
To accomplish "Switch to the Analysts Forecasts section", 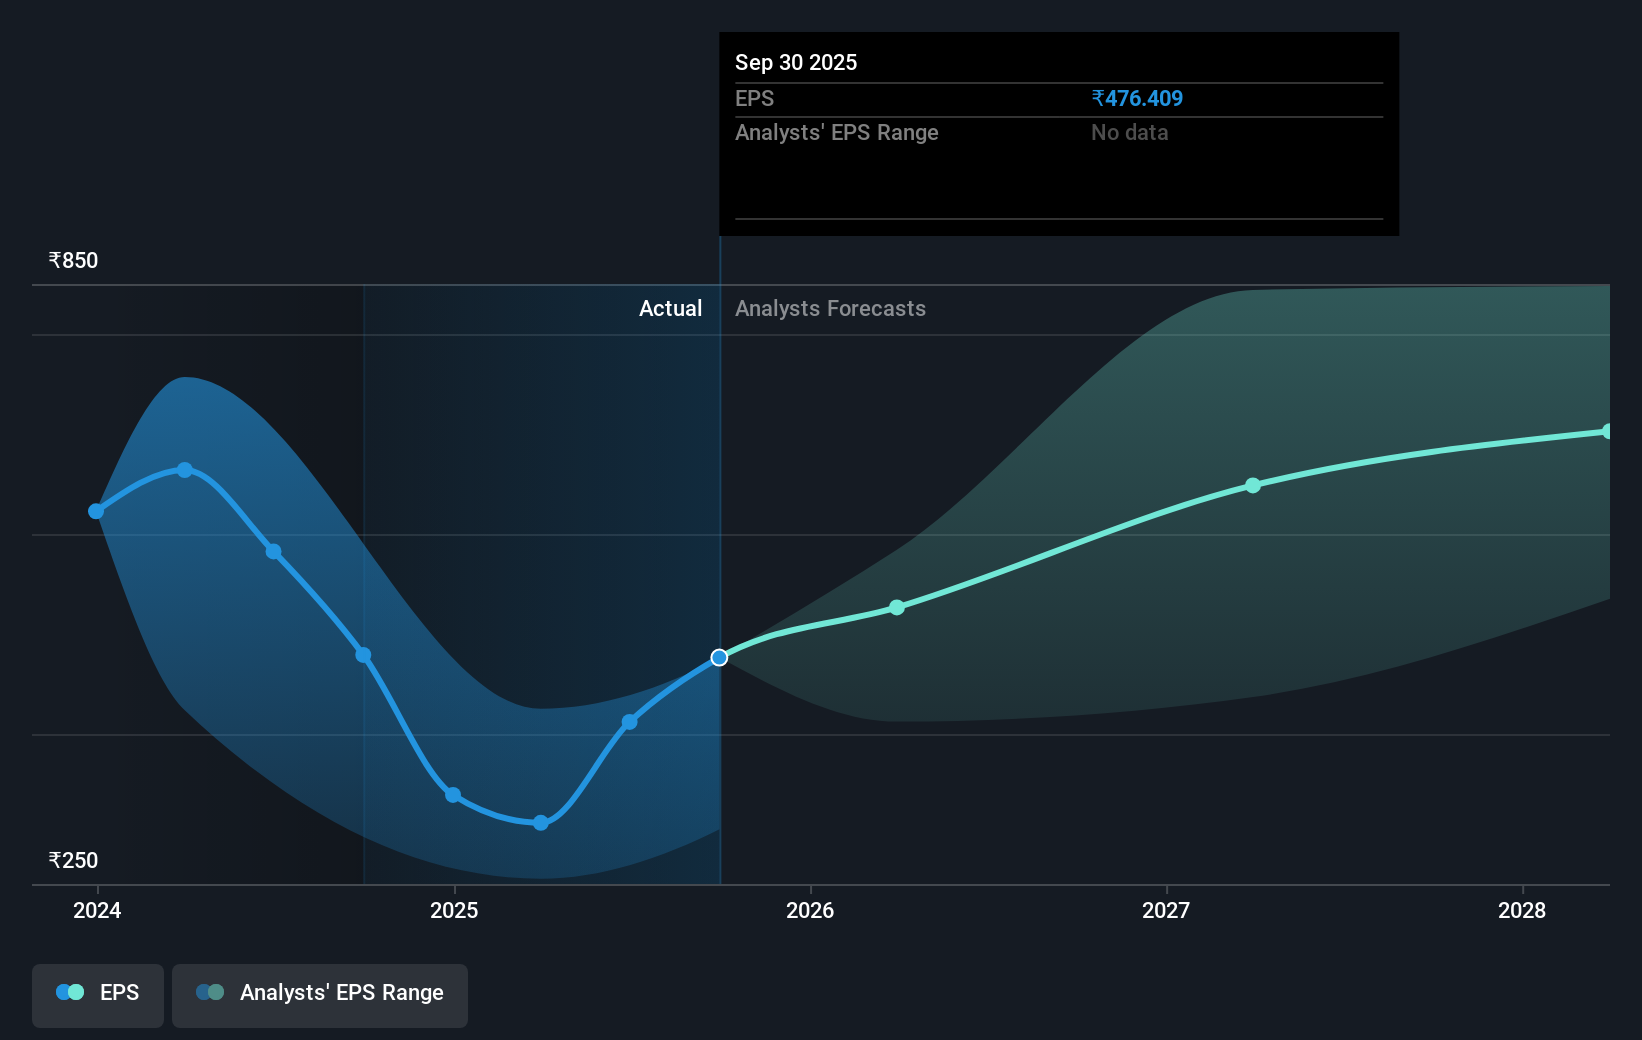I will click(x=830, y=308).
